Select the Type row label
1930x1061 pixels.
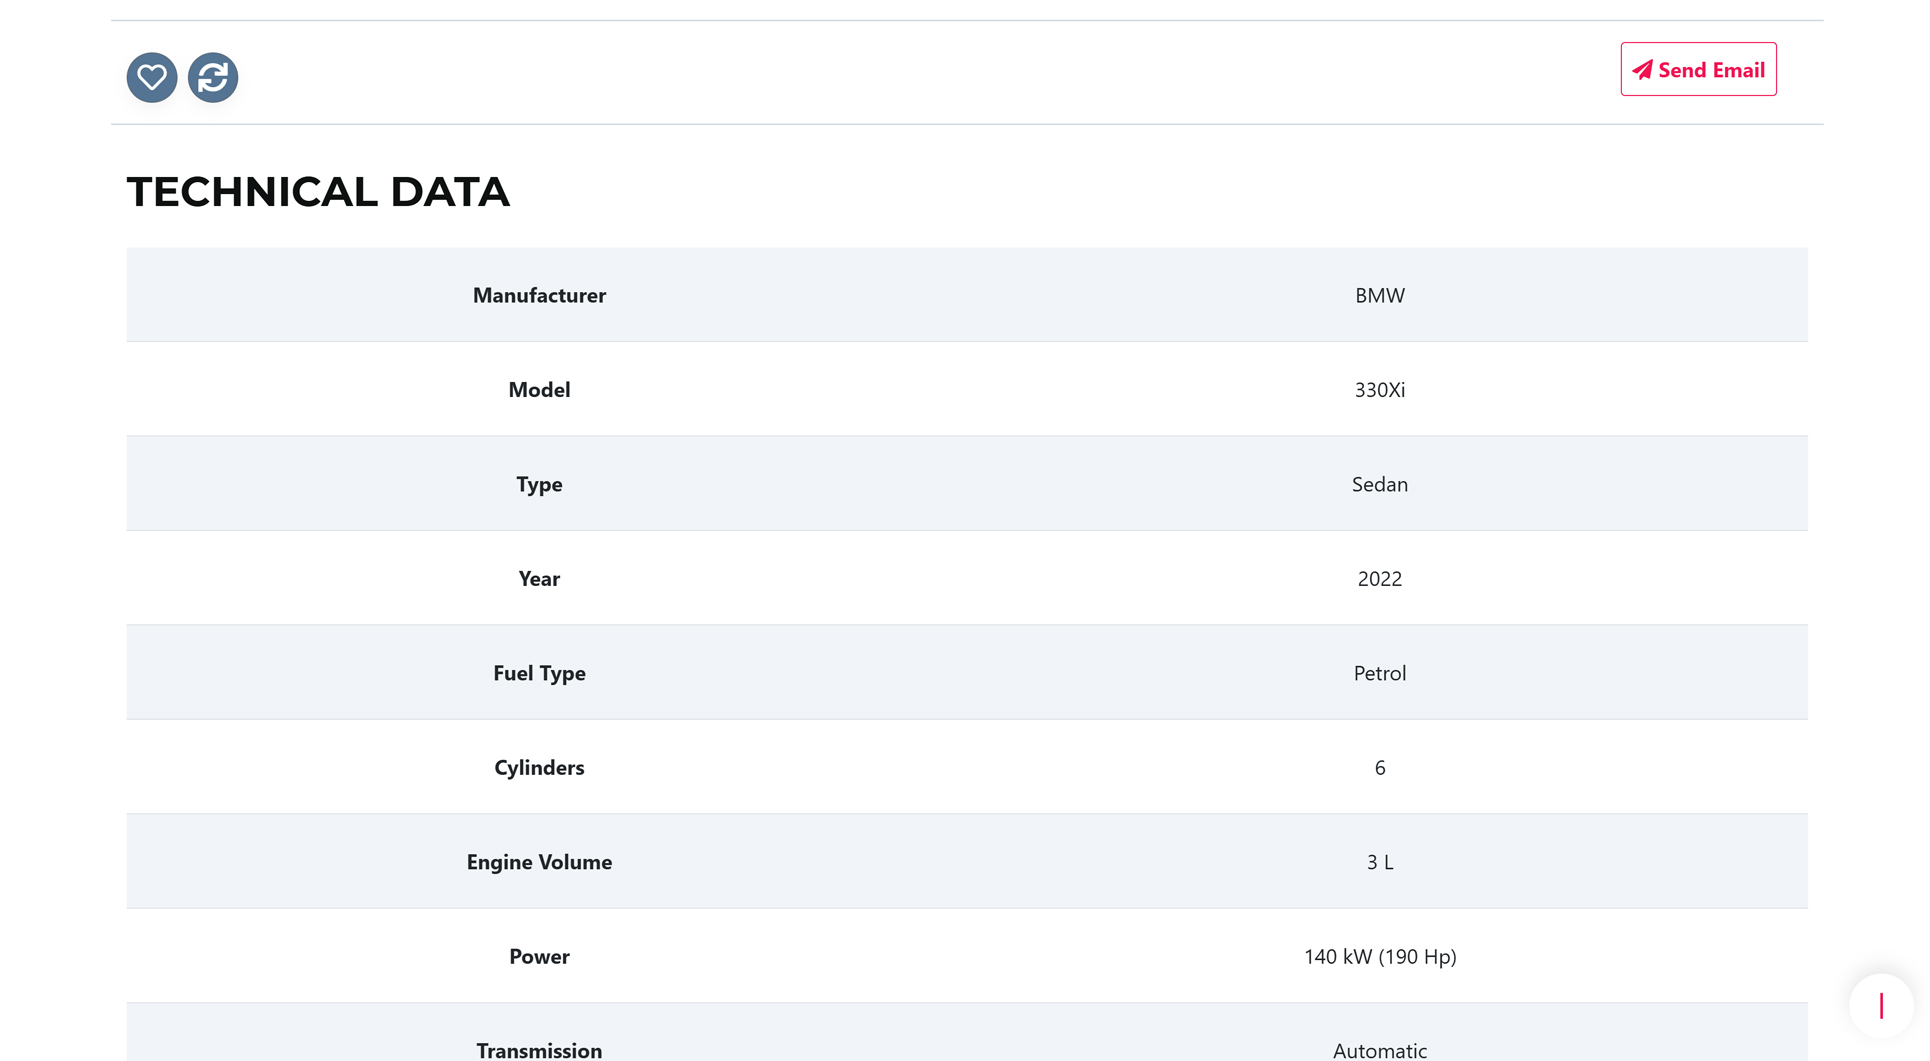click(x=539, y=484)
